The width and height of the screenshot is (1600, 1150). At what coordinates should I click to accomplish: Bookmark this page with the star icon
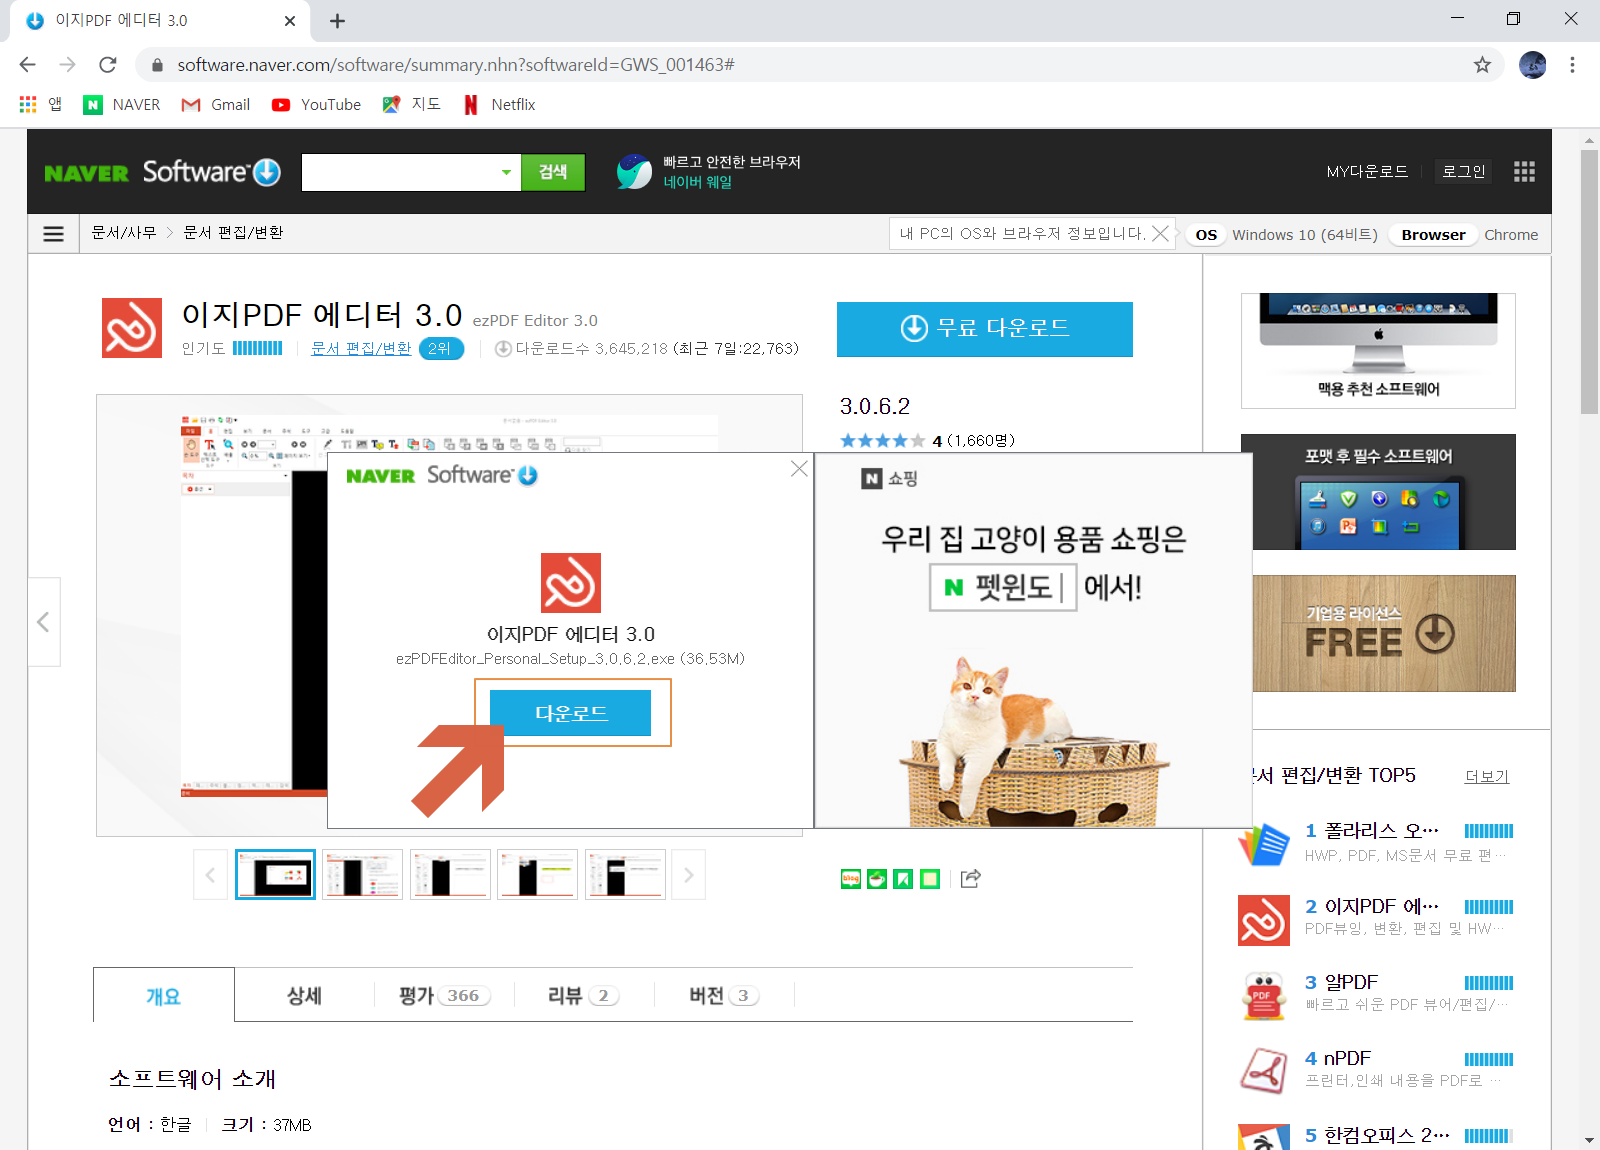click(1482, 65)
